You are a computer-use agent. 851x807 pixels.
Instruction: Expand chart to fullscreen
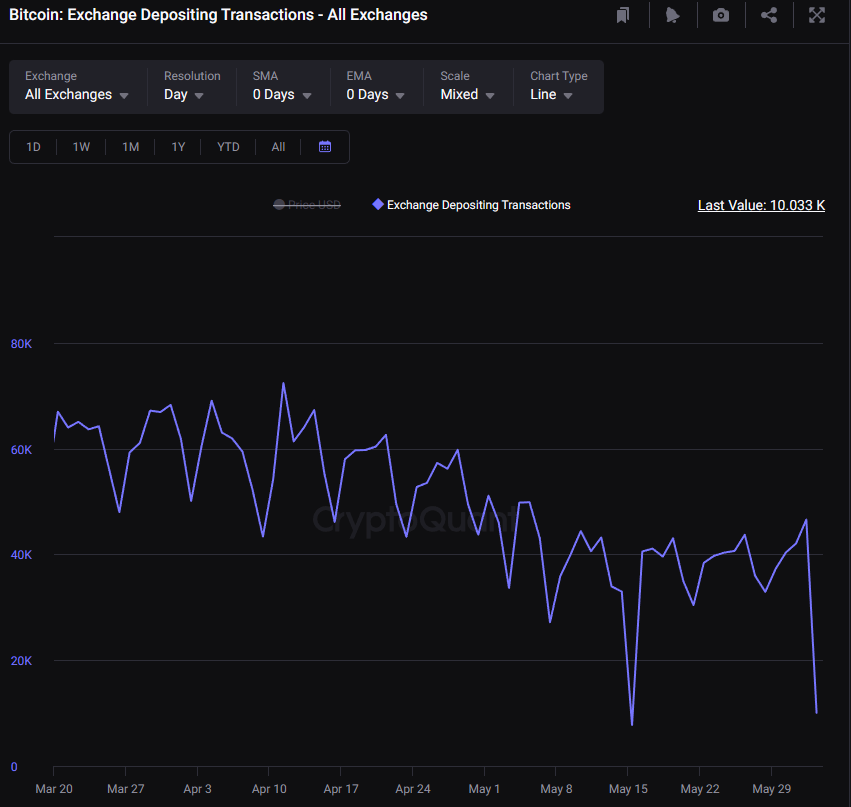point(817,15)
